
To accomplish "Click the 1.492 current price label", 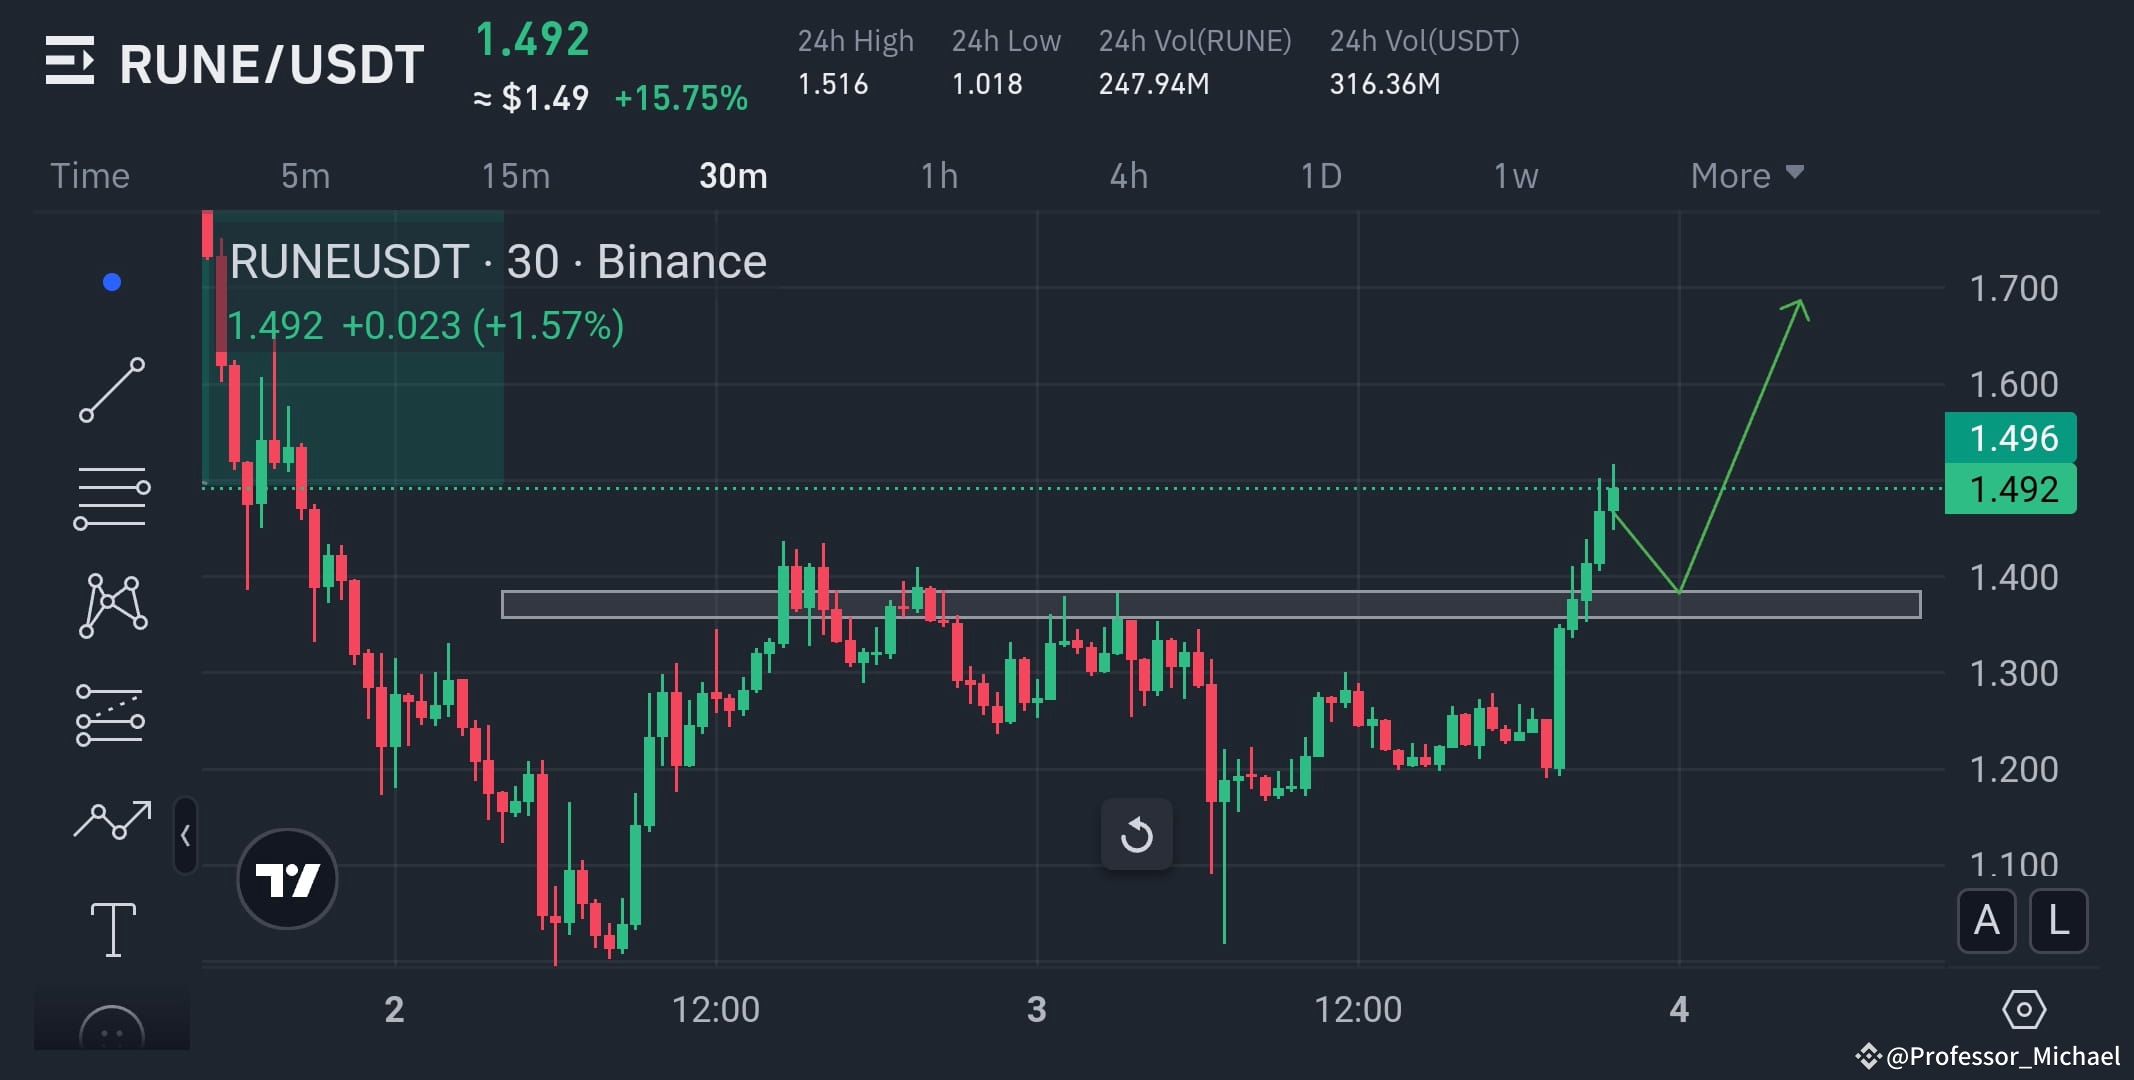I will pos(2010,489).
